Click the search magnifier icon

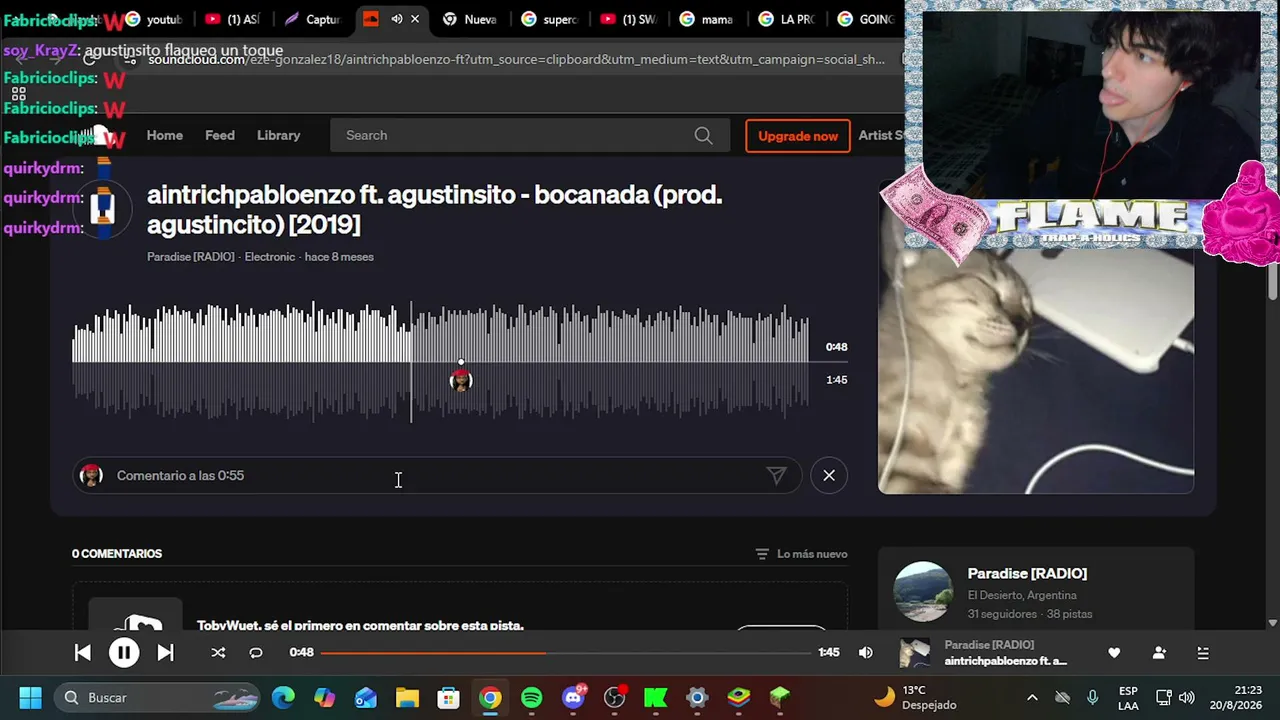click(703, 135)
